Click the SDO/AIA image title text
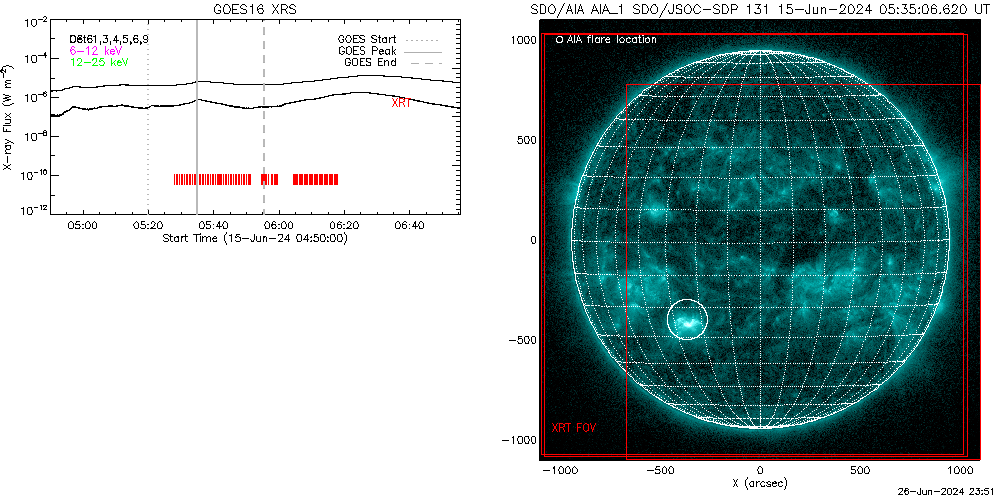 pyautogui.click(x=758, y=10)
